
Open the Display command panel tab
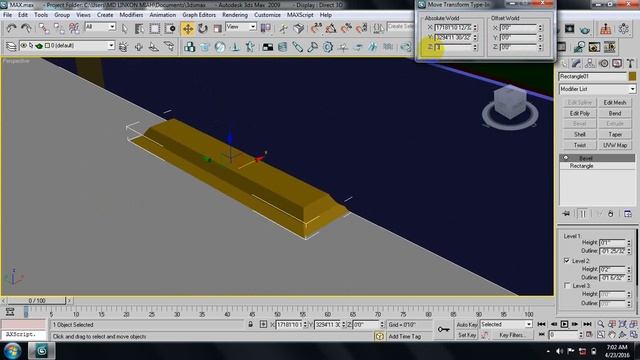[617, 63]
